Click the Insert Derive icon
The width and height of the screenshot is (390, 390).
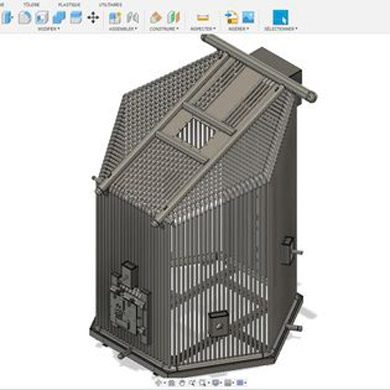(x=231, y=17)
